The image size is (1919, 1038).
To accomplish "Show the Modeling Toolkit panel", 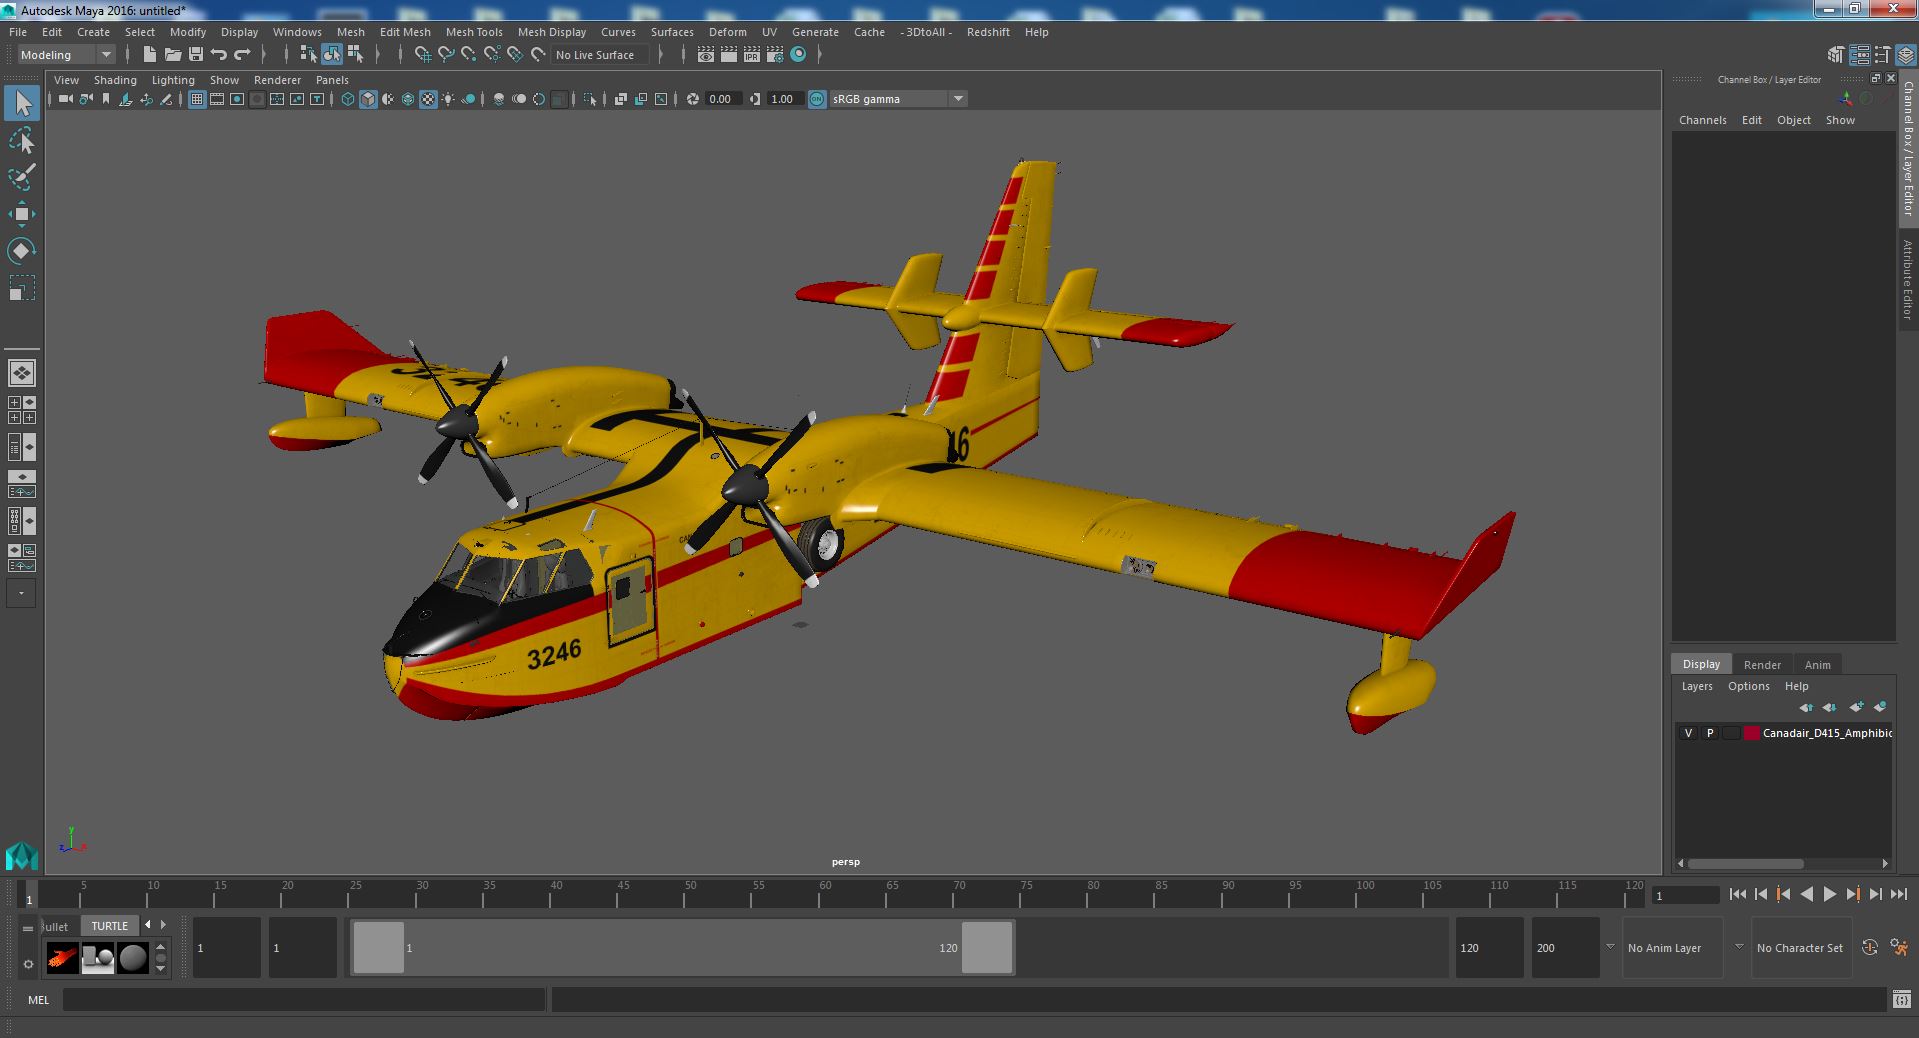I will pyautogui.click(x=1836, y=55).
